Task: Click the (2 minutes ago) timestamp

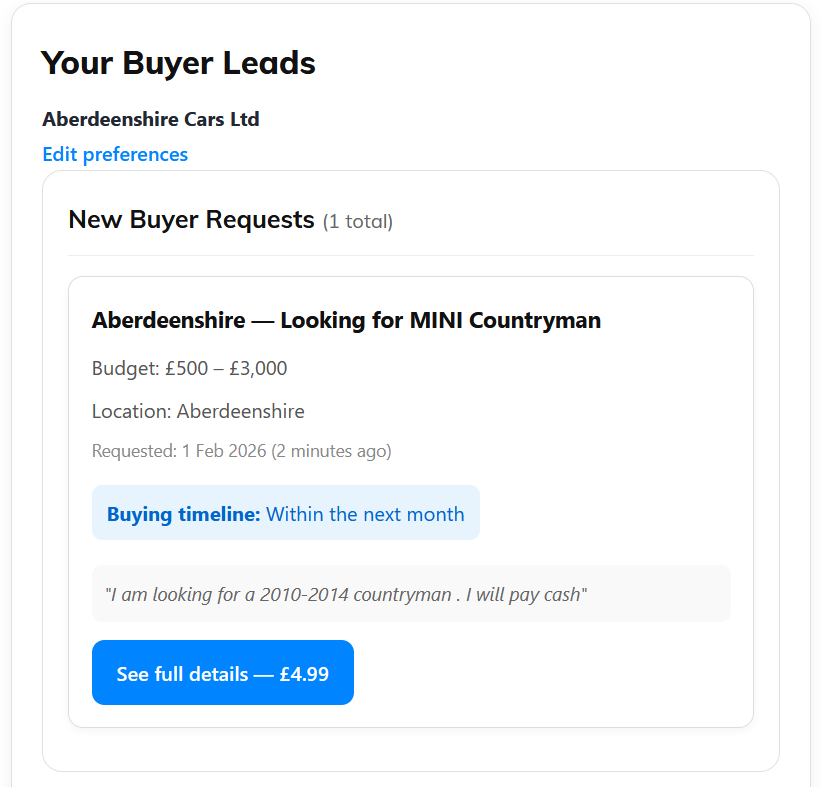Action: point(331,451)
